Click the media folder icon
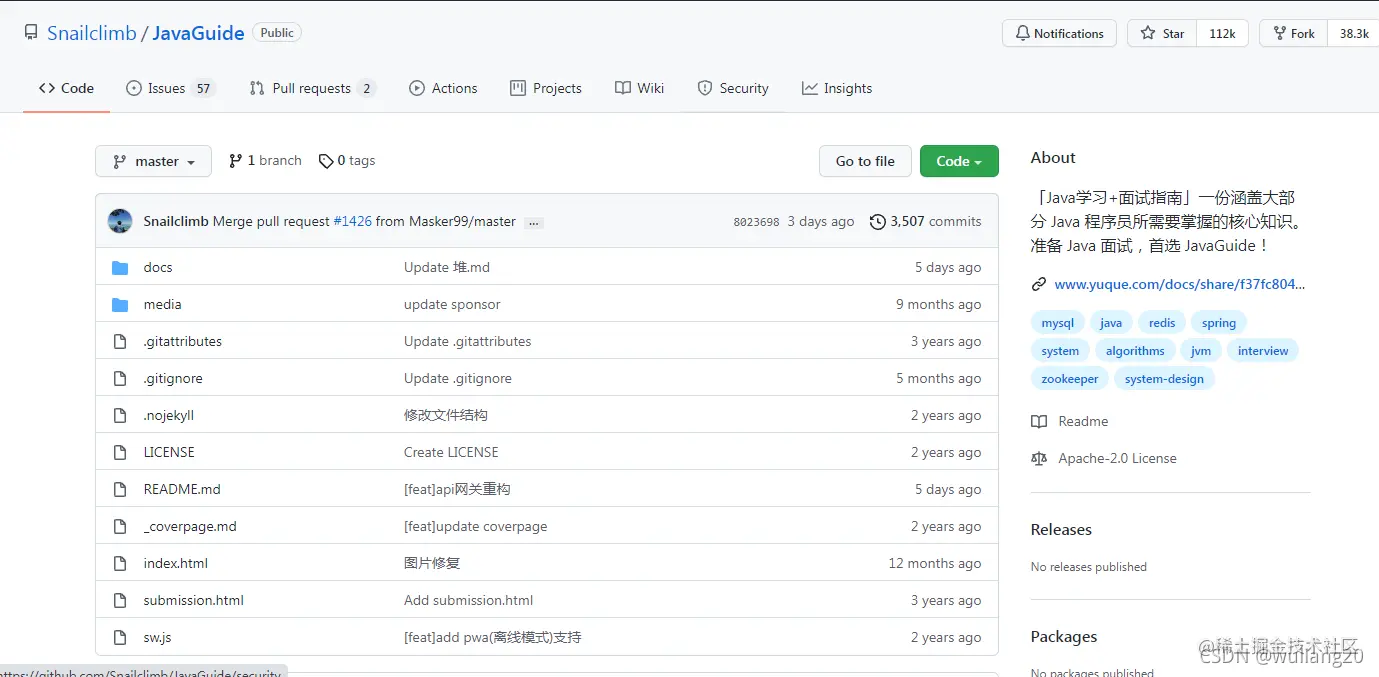Screen dimensions: 1379x677 pyautogui.click(x=120, y=304)
